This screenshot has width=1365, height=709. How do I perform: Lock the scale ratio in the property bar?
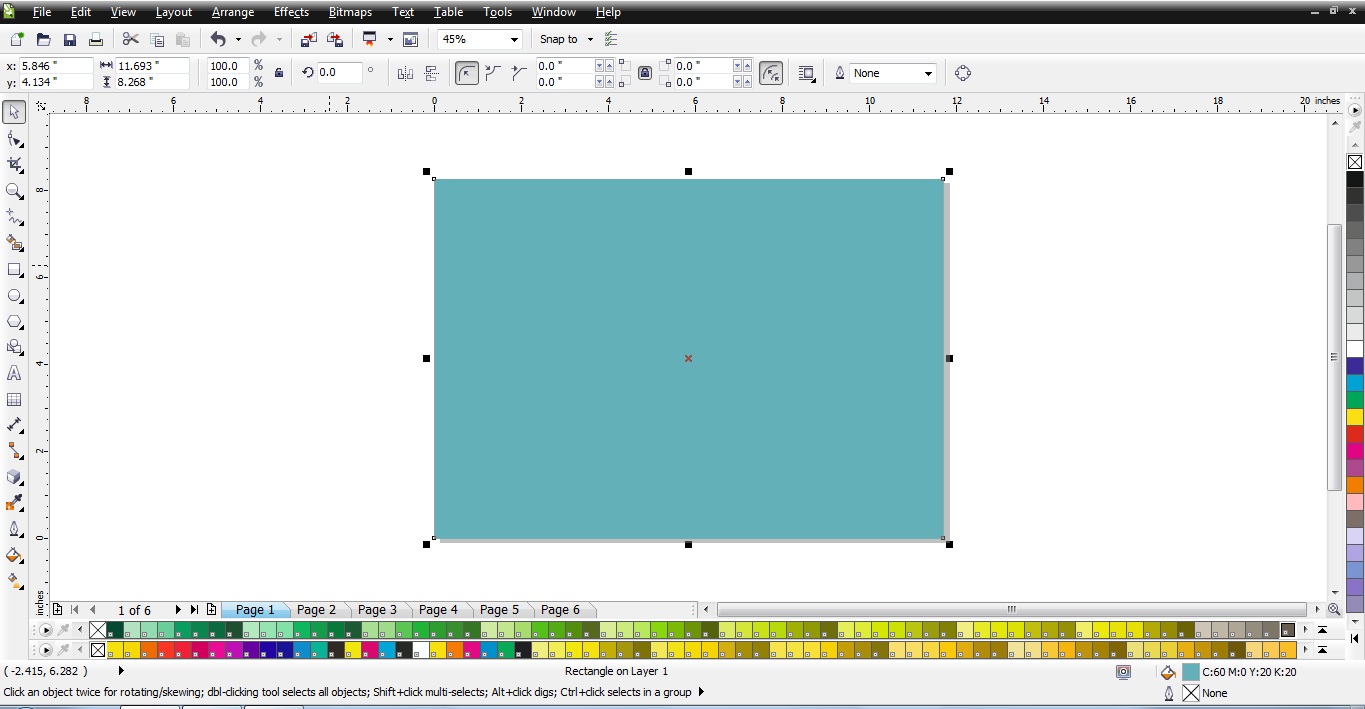278,72
